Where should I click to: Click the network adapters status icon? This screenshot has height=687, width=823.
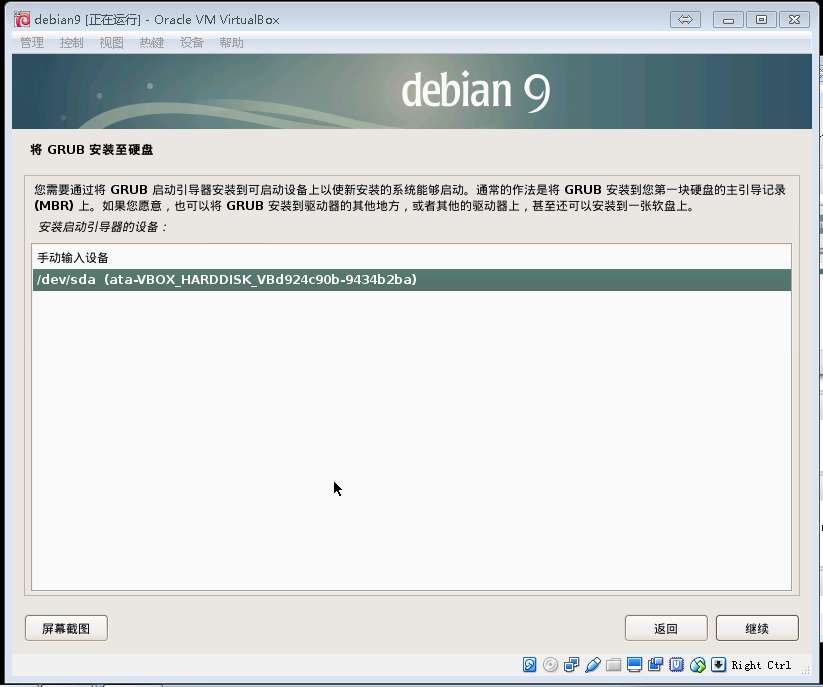click(x=571, y=664)
